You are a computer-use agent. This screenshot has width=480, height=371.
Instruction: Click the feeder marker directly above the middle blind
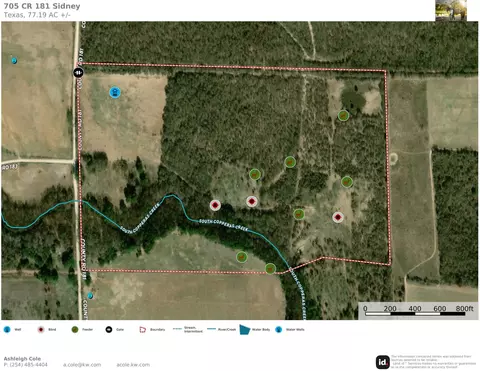[x=255, y=174]
